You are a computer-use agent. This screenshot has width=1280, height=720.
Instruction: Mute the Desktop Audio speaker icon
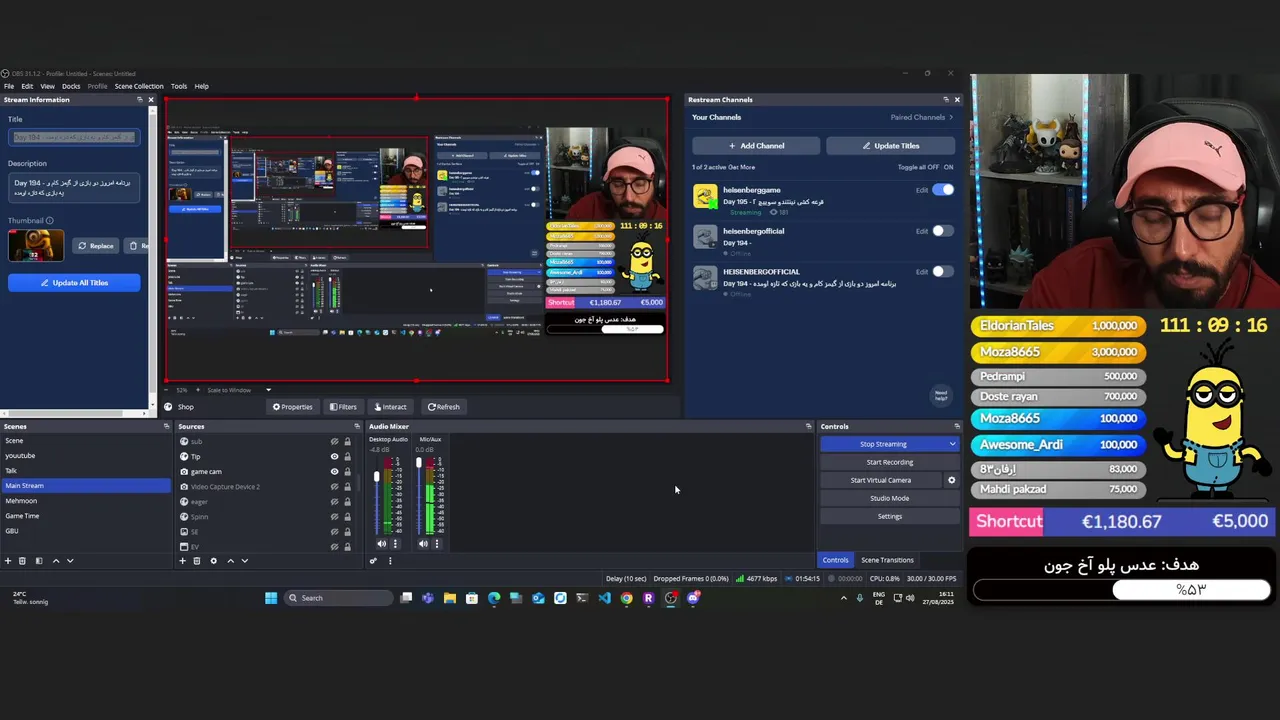point(381,544)
